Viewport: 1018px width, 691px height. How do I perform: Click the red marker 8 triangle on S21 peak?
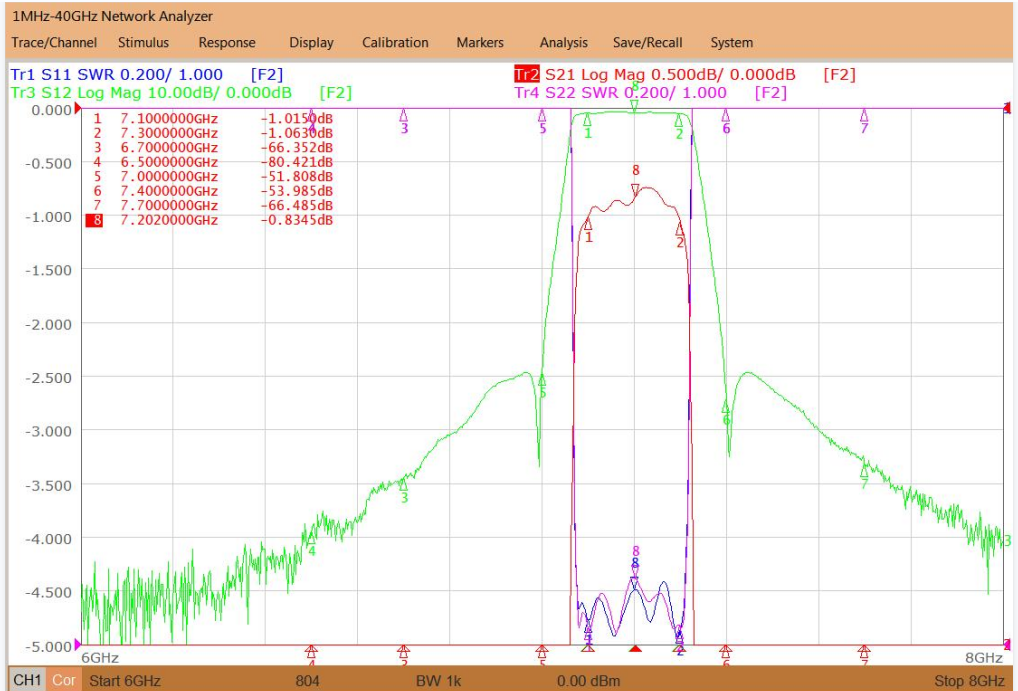point(635,190)
